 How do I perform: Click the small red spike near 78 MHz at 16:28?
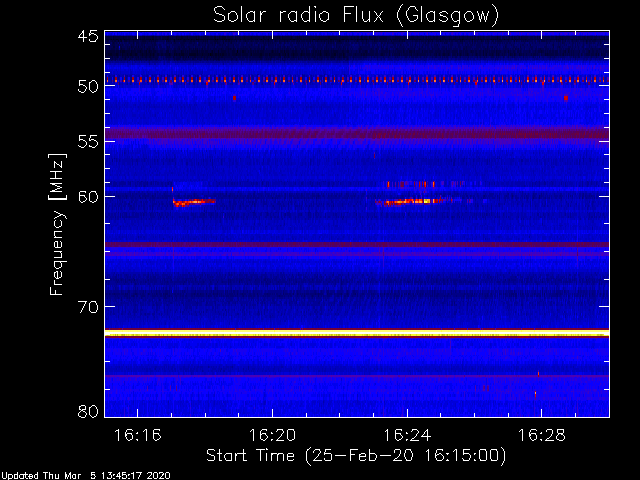point(536,394)
